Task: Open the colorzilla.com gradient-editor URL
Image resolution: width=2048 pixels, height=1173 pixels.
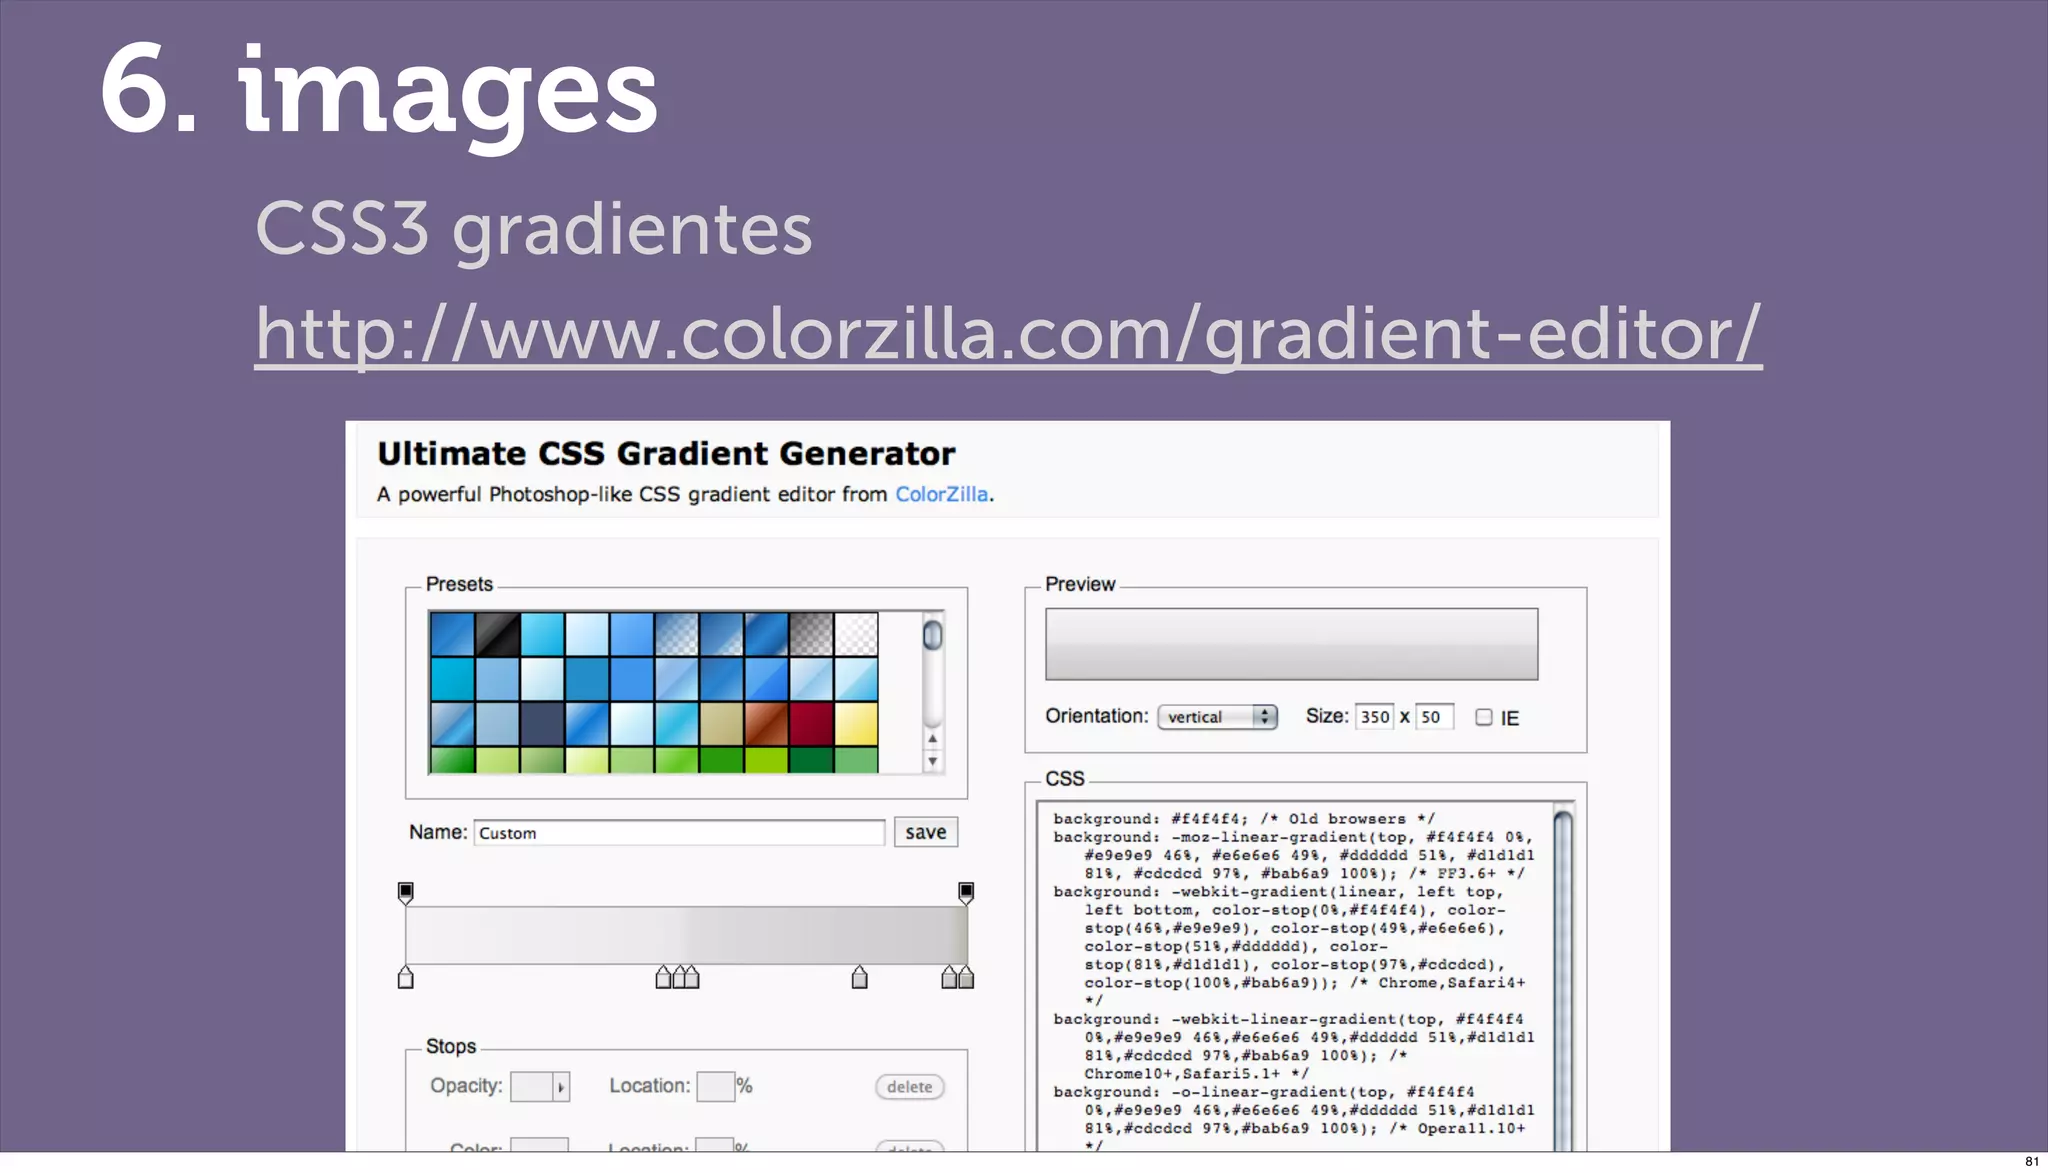Action: [x=1007, y=333]
